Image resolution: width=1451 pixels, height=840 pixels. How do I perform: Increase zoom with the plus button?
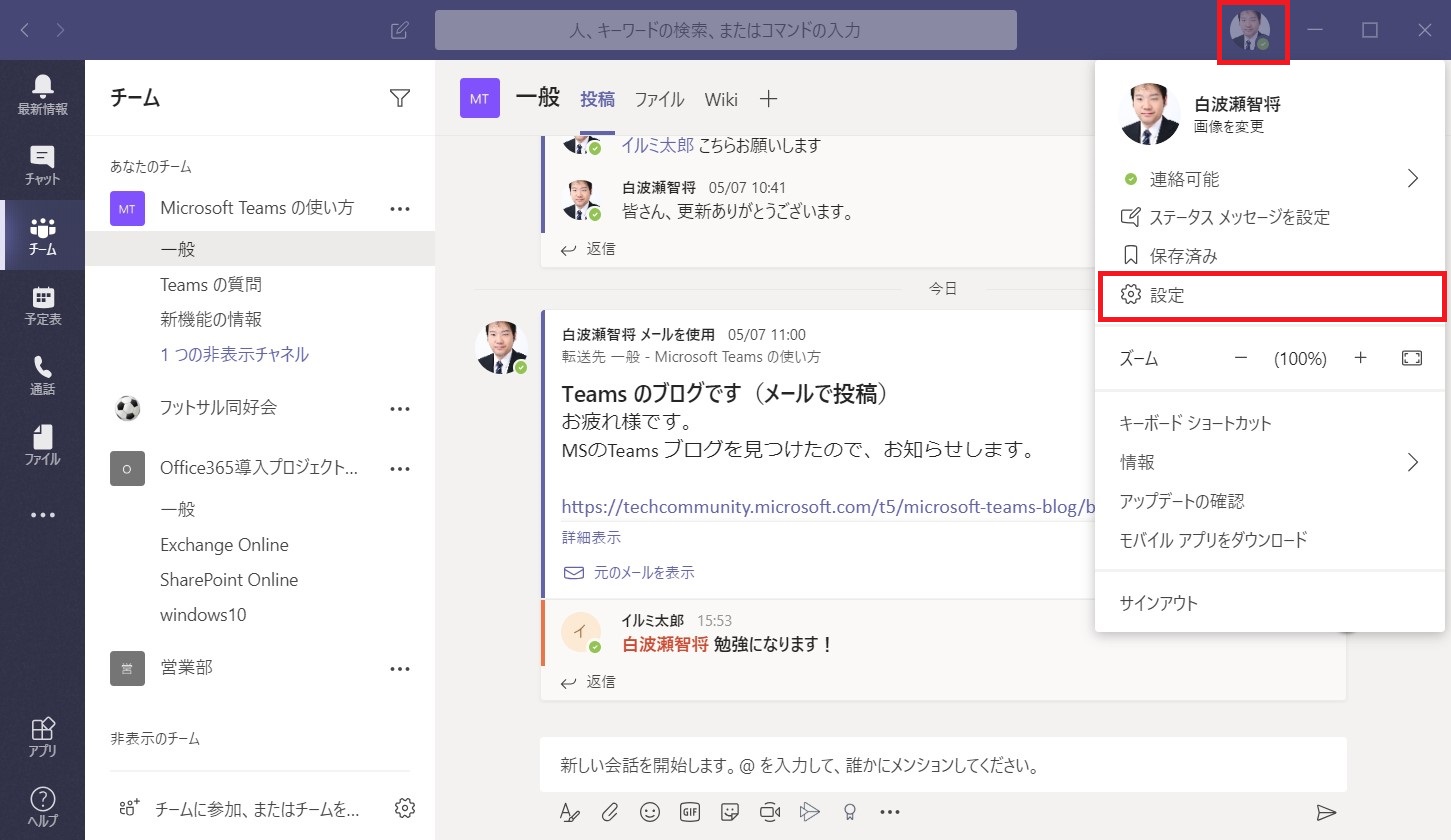pyautogui.click(x=1360, y=358)
